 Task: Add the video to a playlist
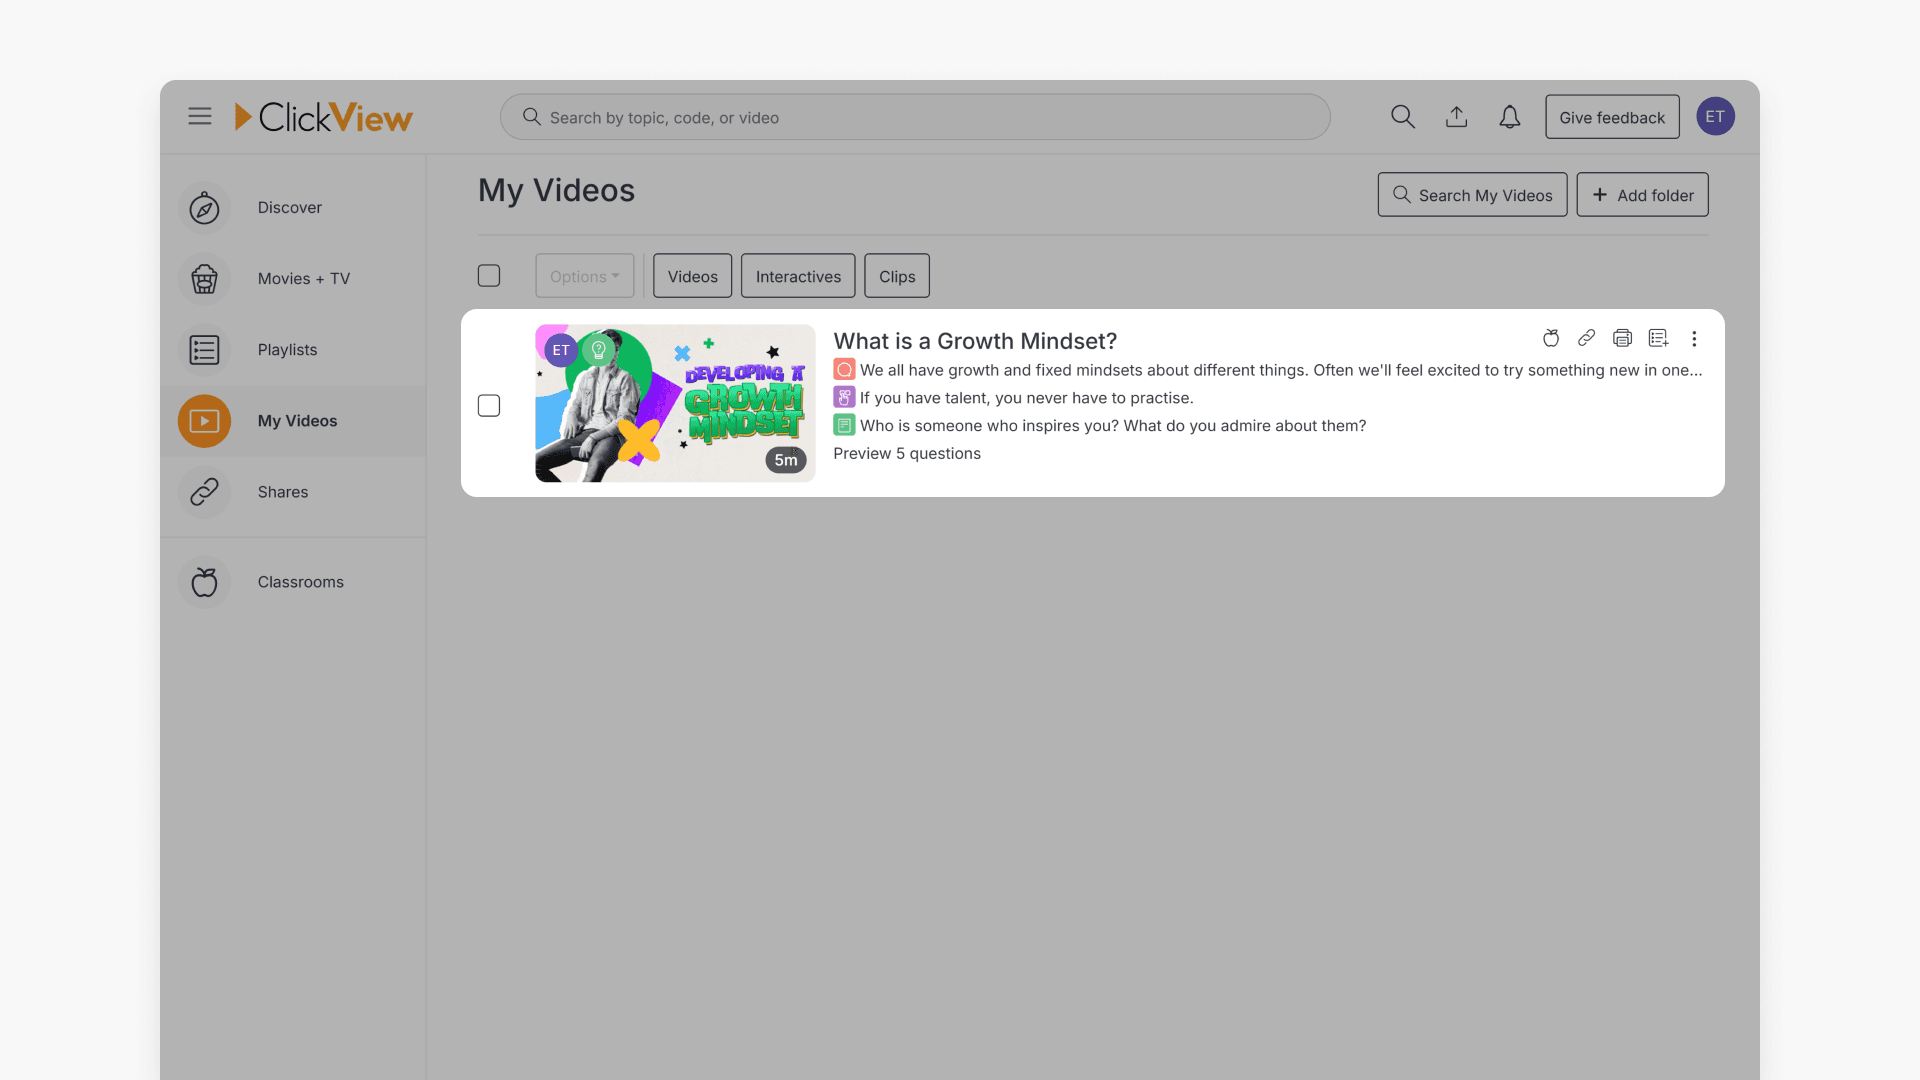1658,338
